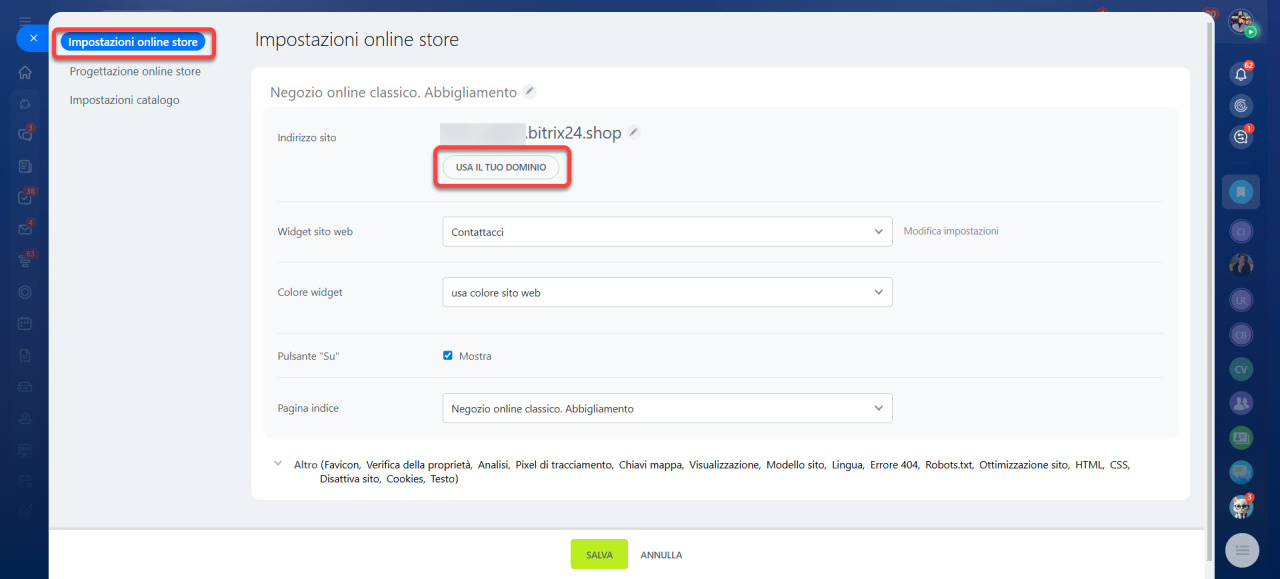Edit the site address with the pencil icon
The height and width of the screenshot is (579, 1280).
pyautogui.click(x=633, y=132)
